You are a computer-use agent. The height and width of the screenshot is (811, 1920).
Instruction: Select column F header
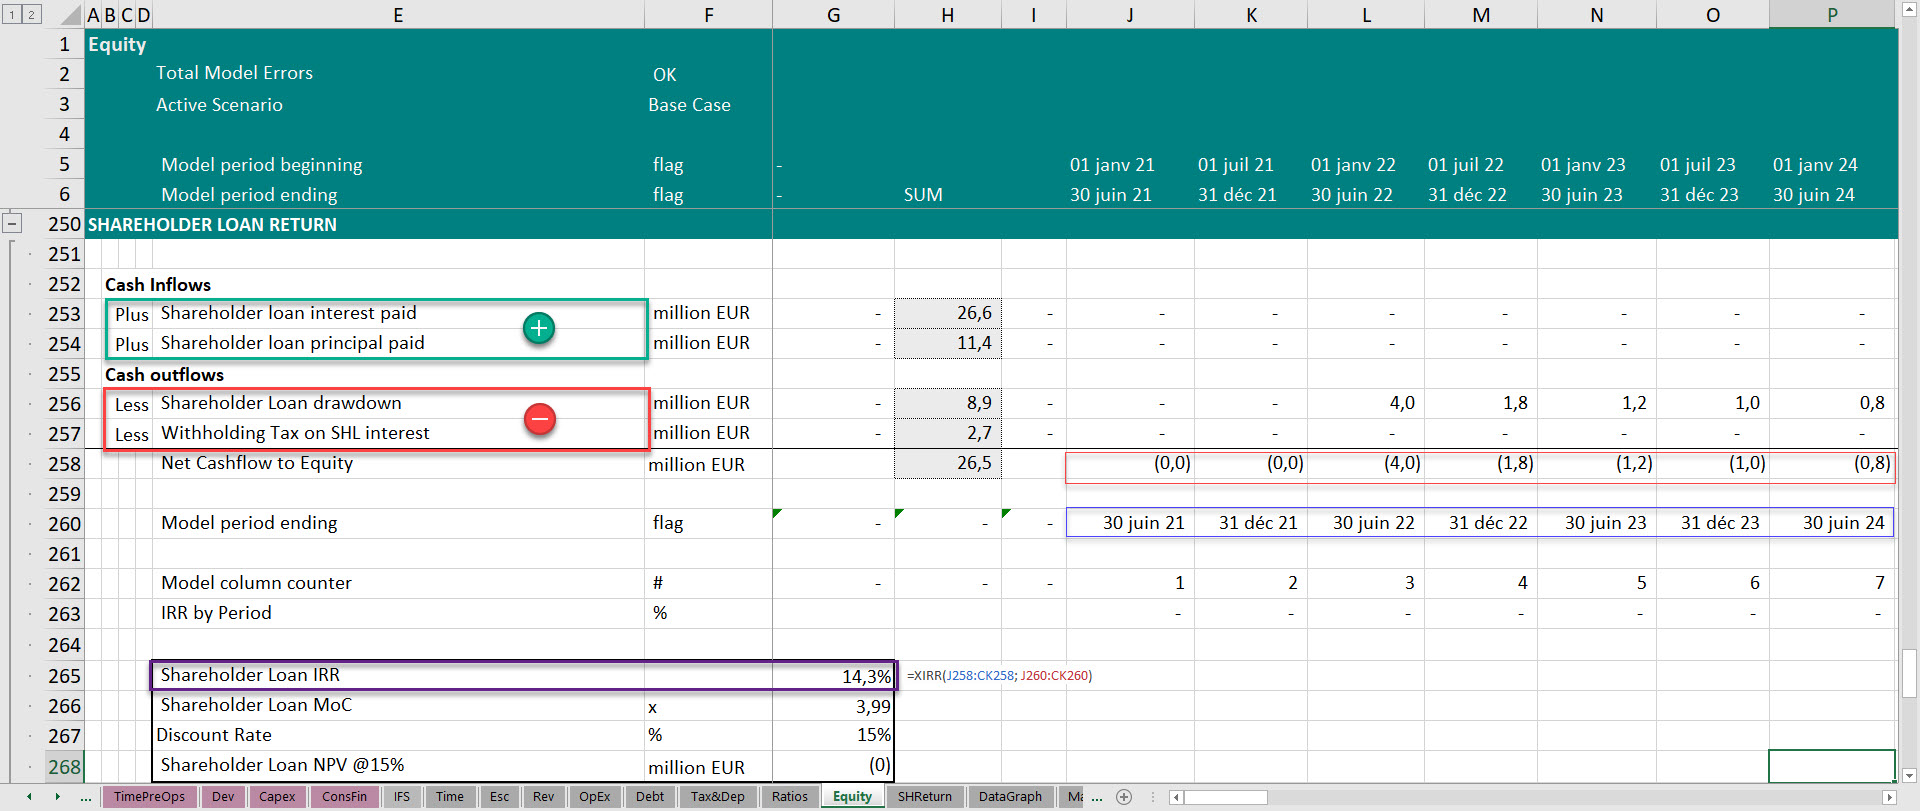pos(708,15)
